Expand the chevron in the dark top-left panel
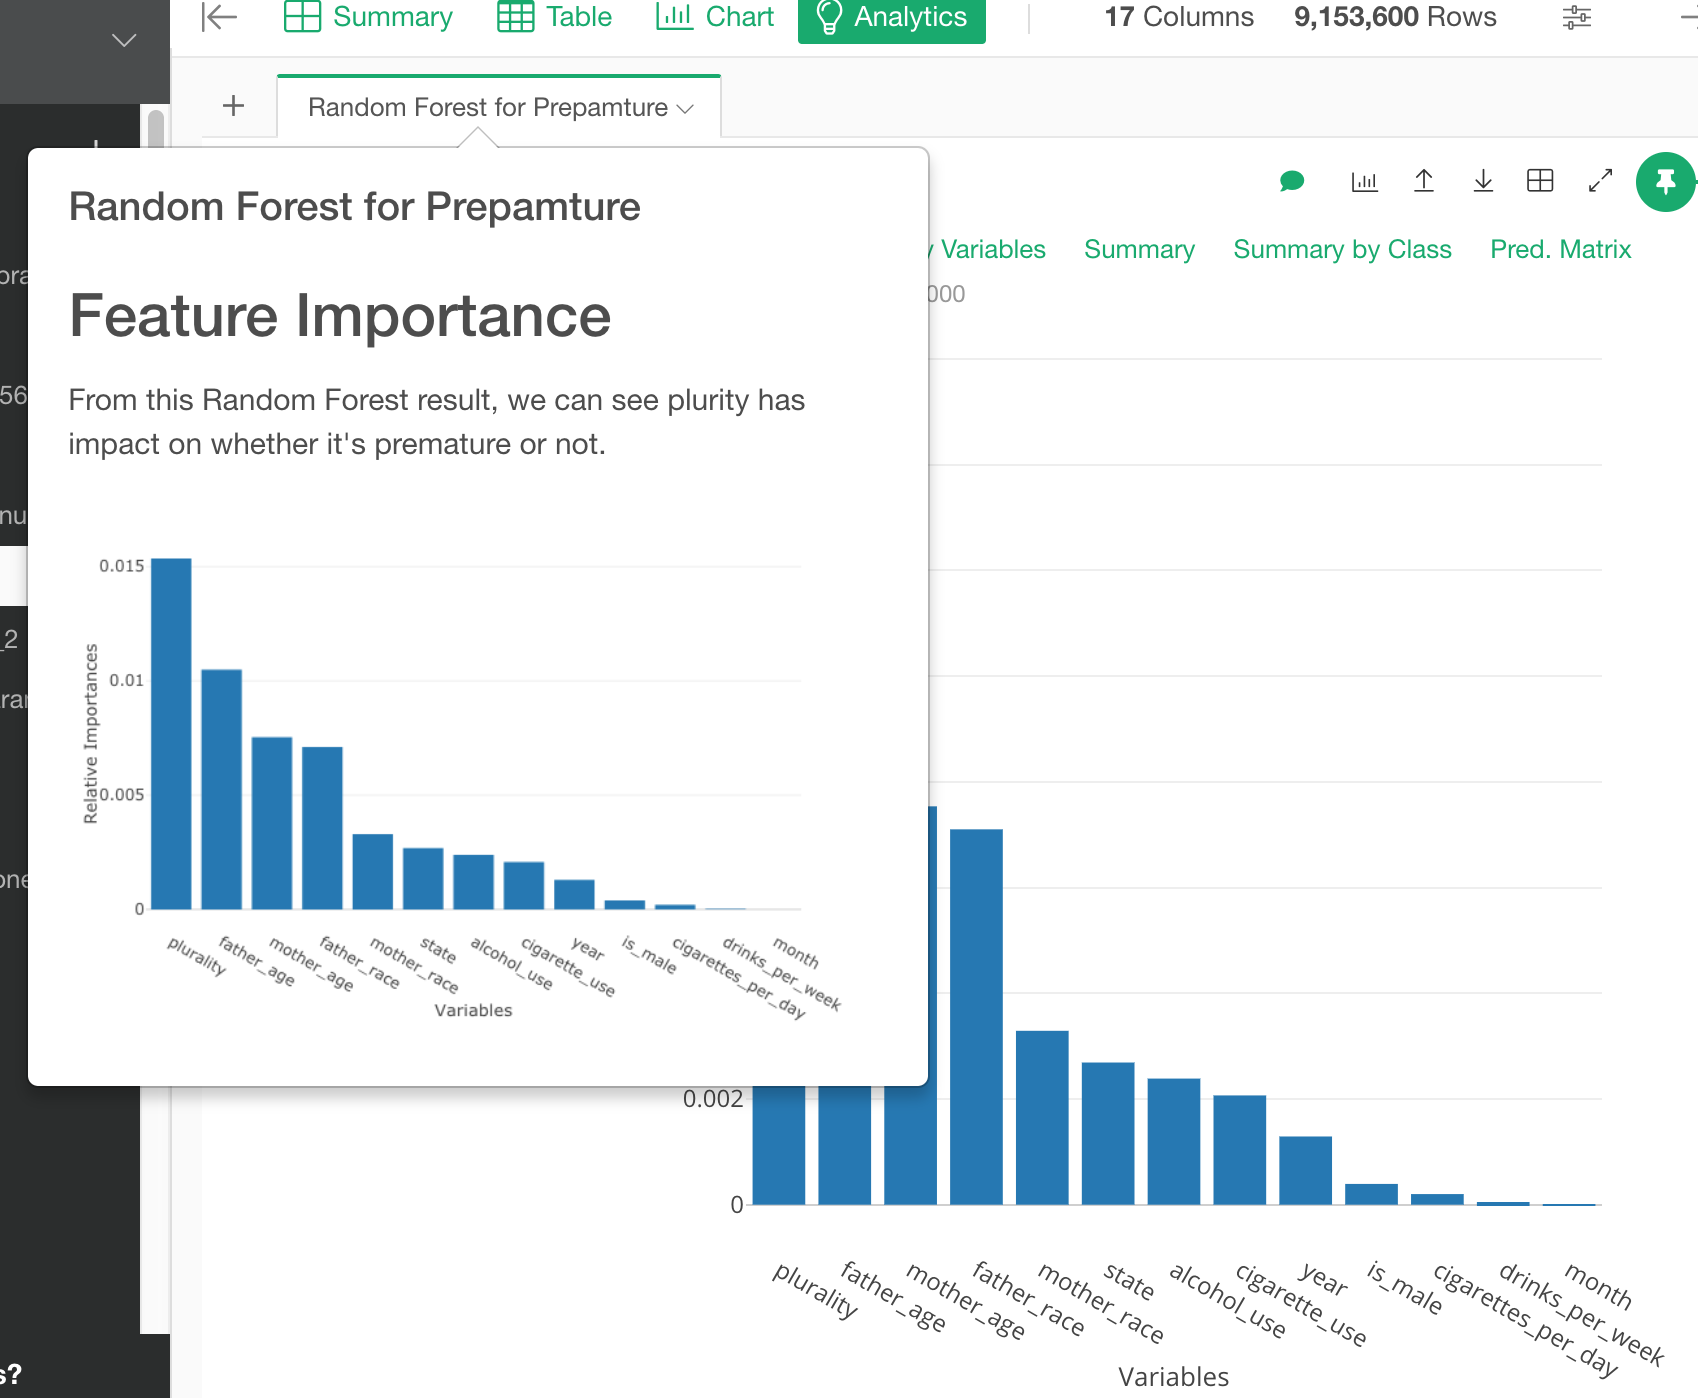The width and height of the screenshot is (1698, 1398). (122, 40)
